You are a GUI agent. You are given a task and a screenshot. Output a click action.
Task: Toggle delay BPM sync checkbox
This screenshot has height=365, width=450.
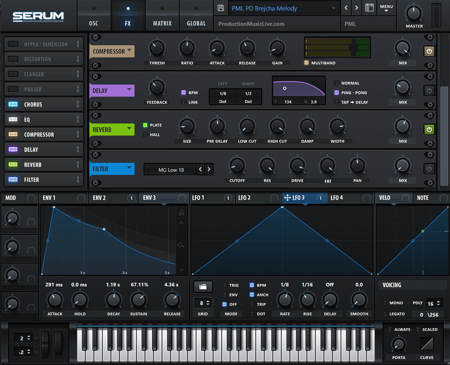pos(183,93)
